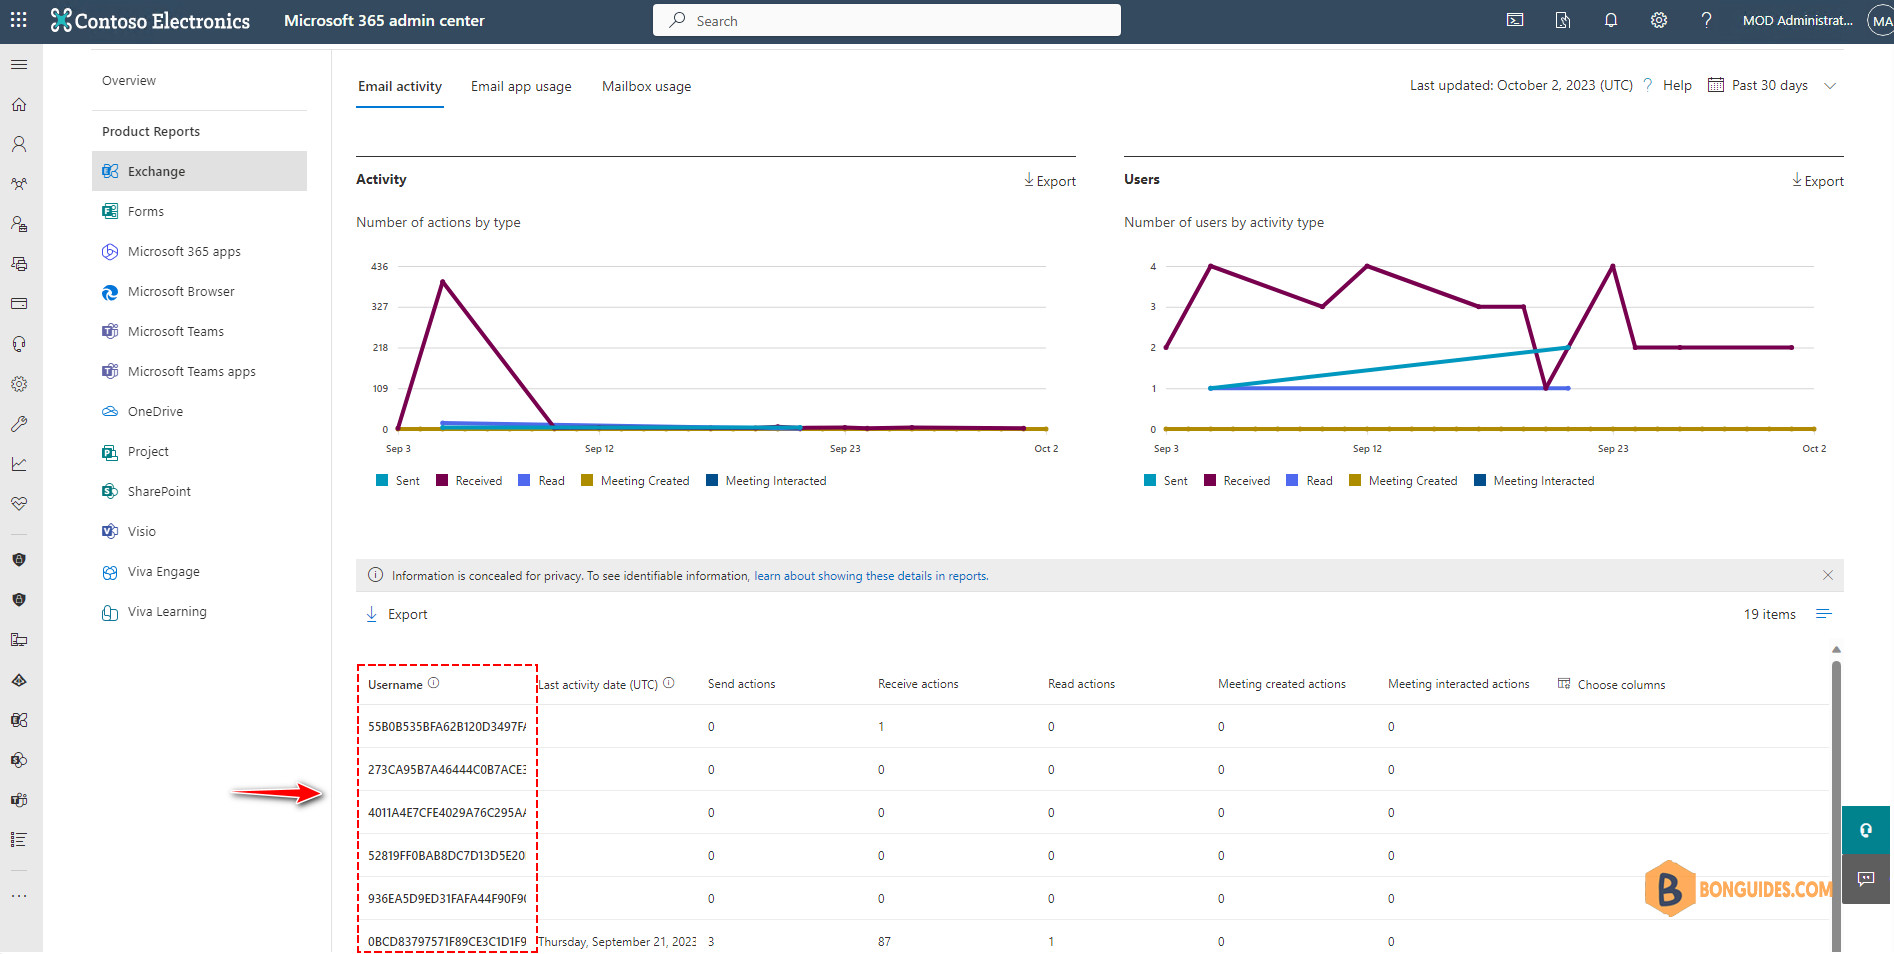The image size is (1894, 954).
Task: Open the Visio report
Action: click(x=199, y=531)
